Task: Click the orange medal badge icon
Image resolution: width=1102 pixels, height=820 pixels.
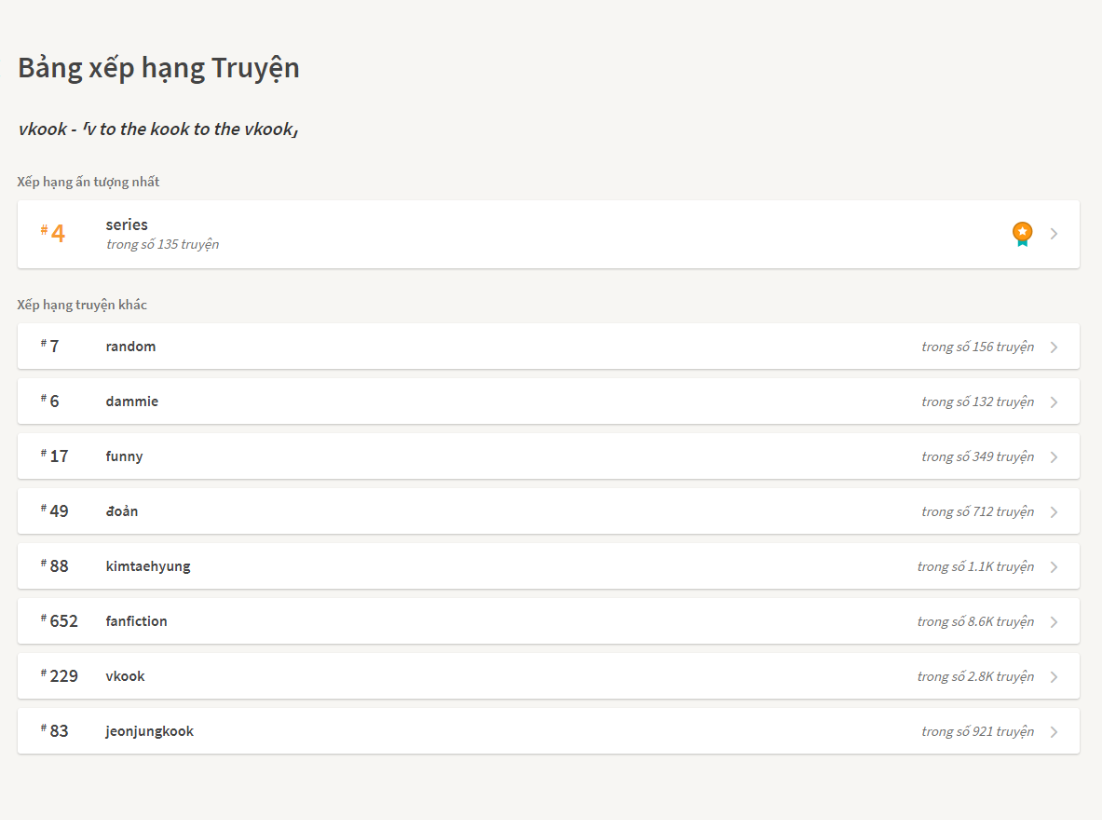Action: click(x=1022, y=234)
